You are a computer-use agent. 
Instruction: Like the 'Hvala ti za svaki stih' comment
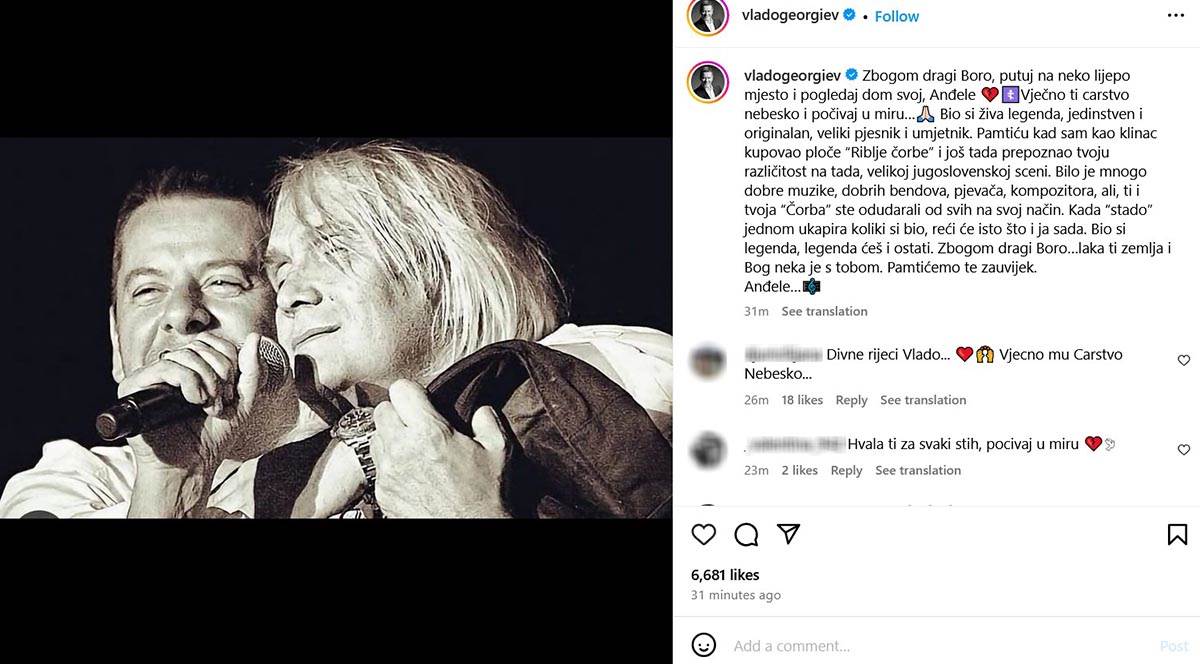[1184, 450]
